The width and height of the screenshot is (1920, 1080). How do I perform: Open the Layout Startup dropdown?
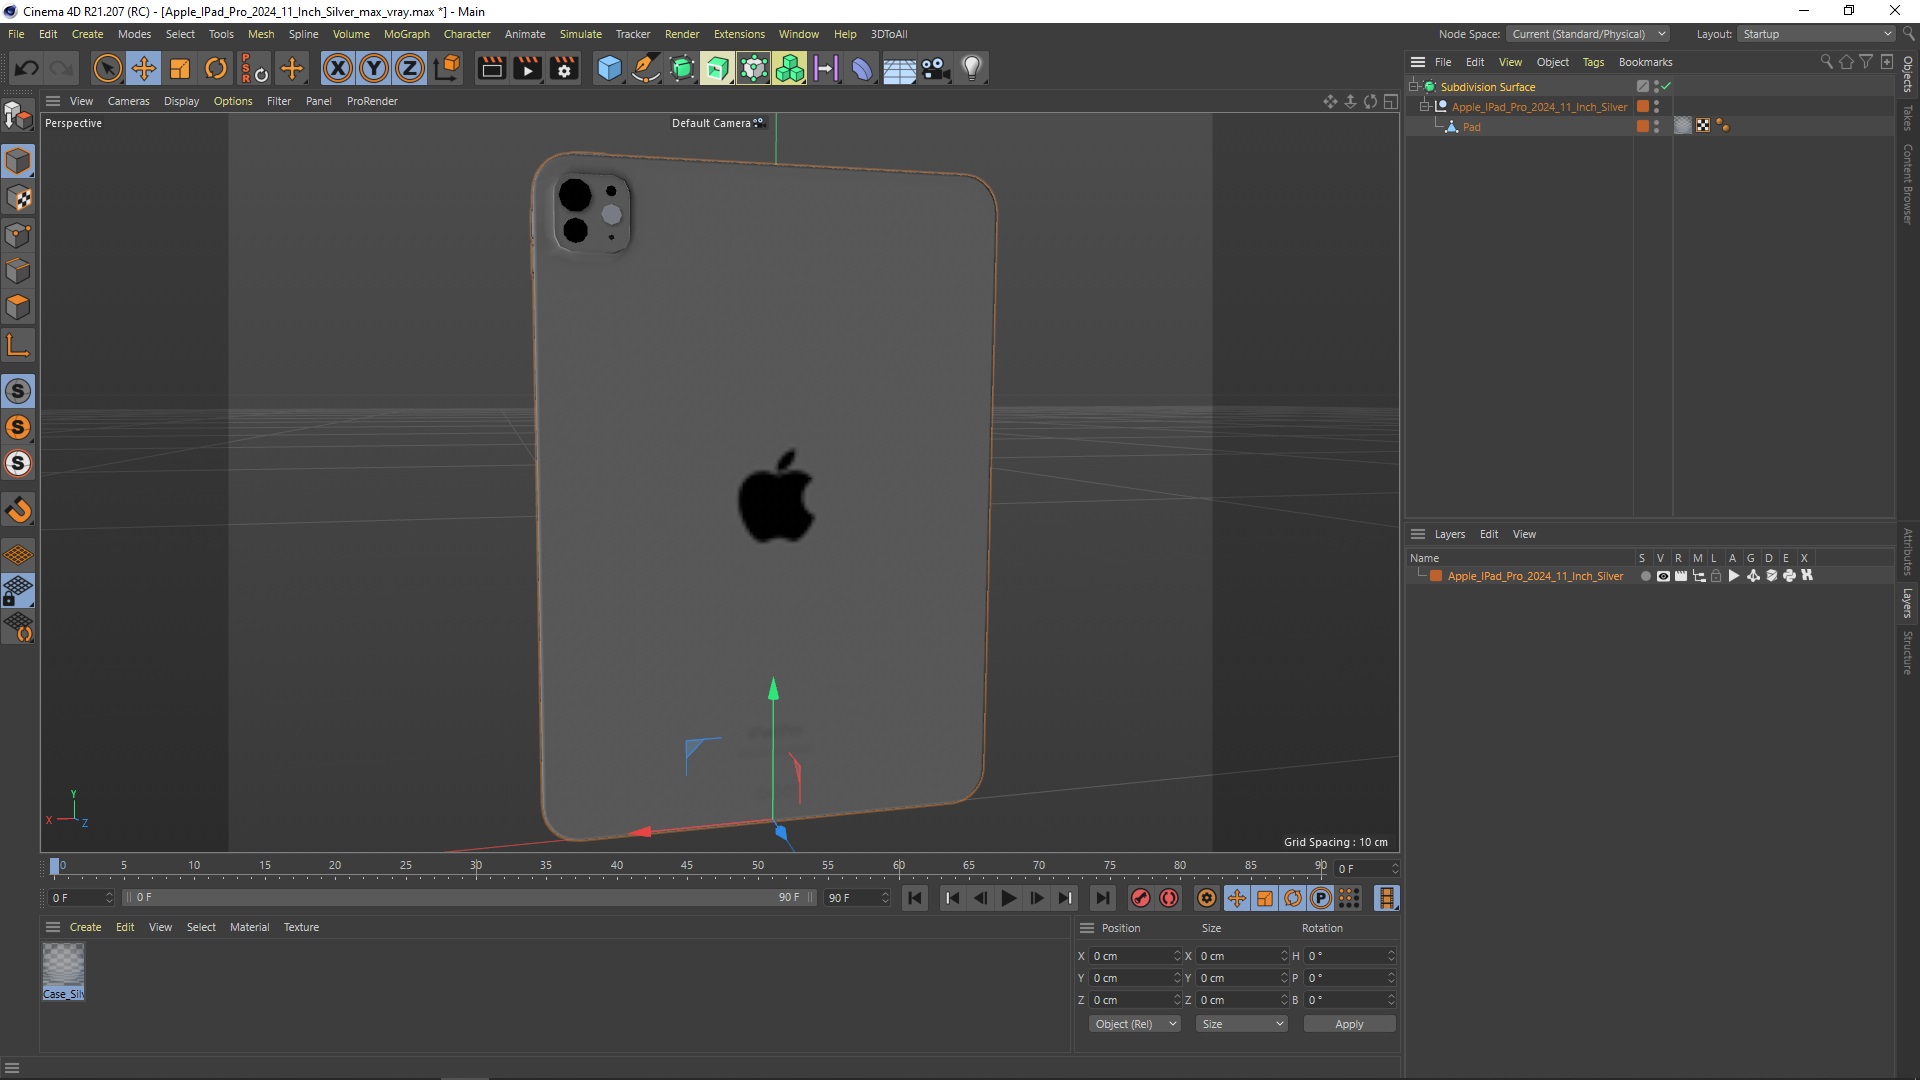(1816, 34)
